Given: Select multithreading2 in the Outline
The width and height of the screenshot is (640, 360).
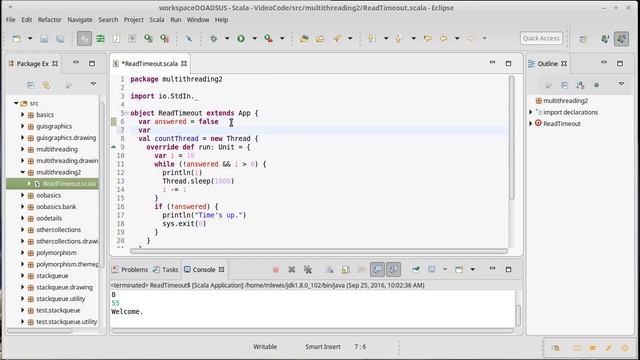Looking at the screenshot, I should 565,100.
